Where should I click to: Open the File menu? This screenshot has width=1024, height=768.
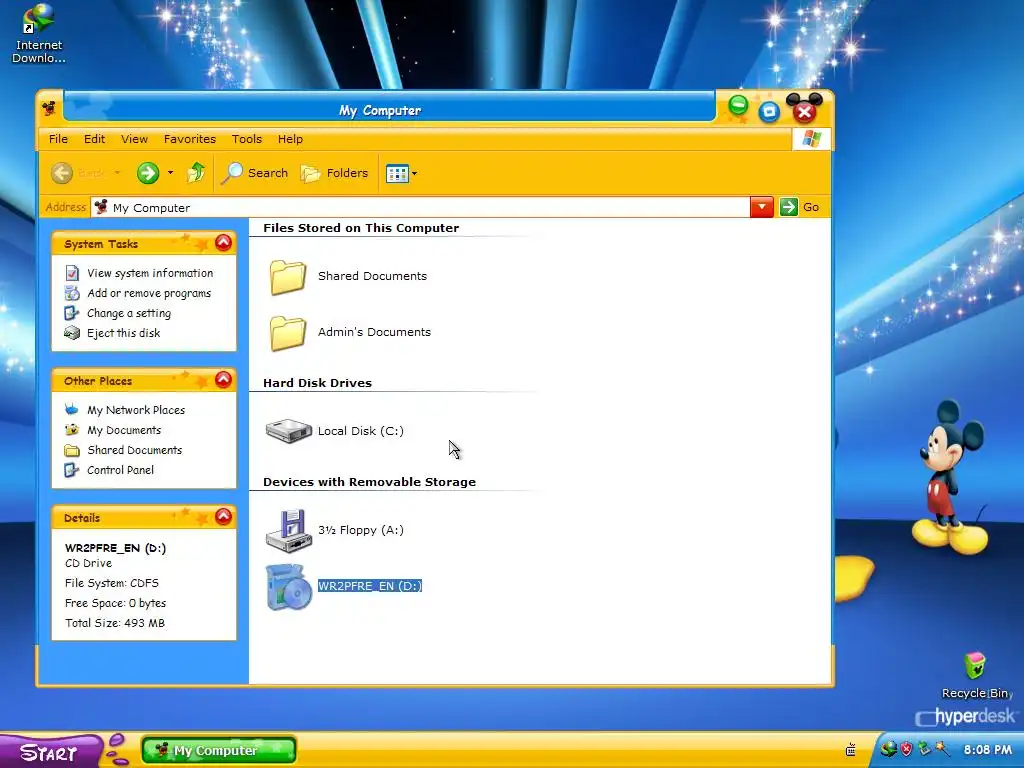(x=58, y=139)
